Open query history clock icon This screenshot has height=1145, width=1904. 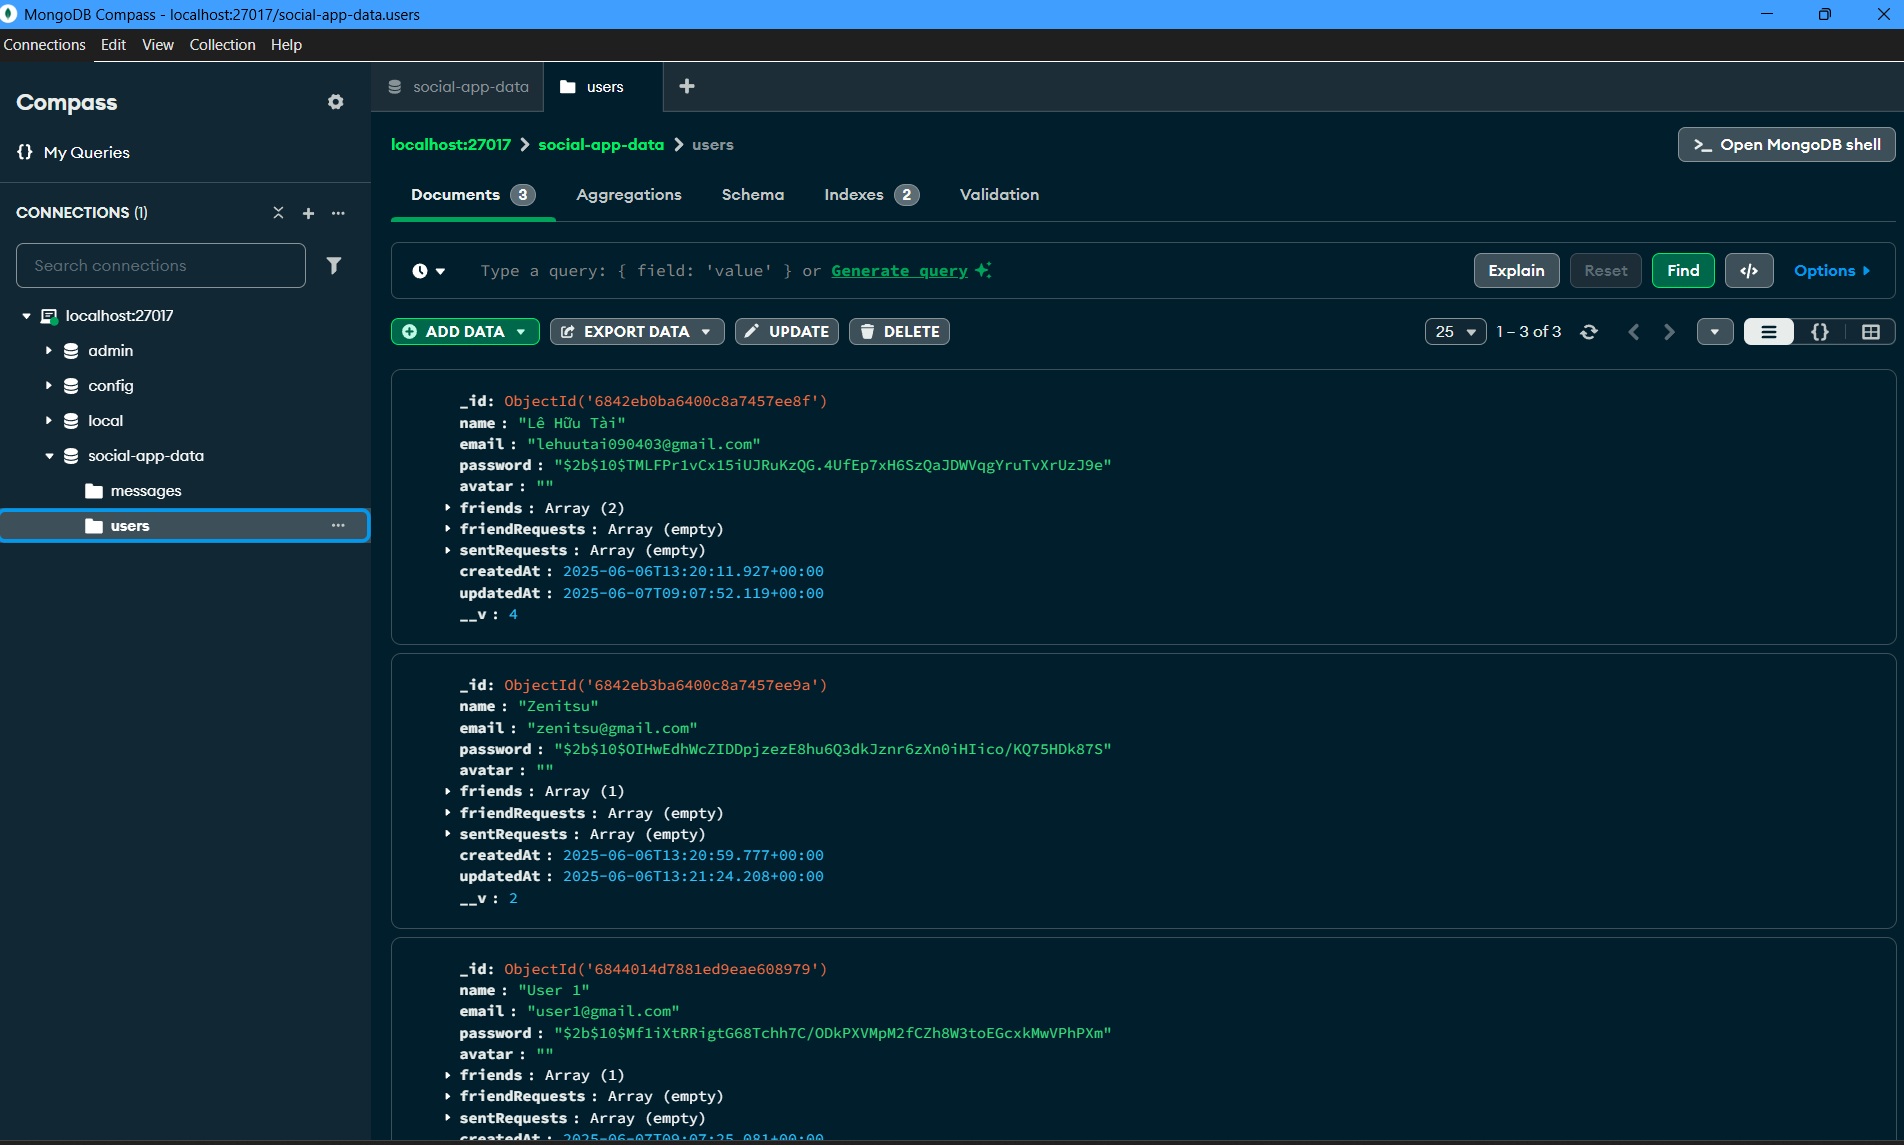[420, 271]
